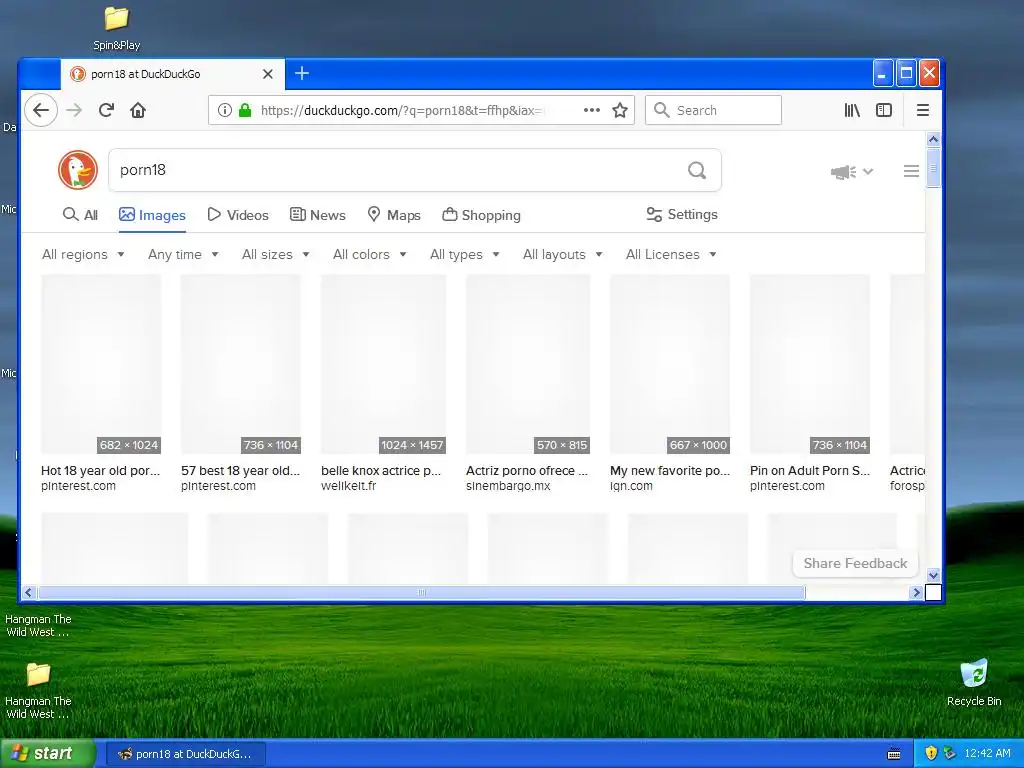Image resolution: width=1024 pixels, height=768 pixels.
Task: Click the vertical scrollbar up arrow
Action: [x=933, y=139]
